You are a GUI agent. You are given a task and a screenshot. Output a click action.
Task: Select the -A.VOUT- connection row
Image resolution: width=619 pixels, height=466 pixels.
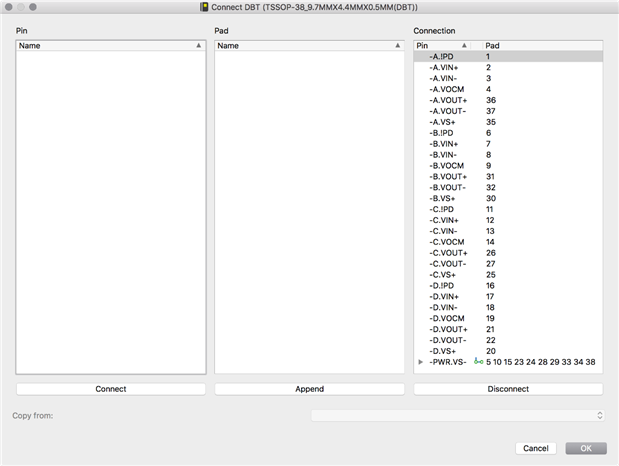508,111
